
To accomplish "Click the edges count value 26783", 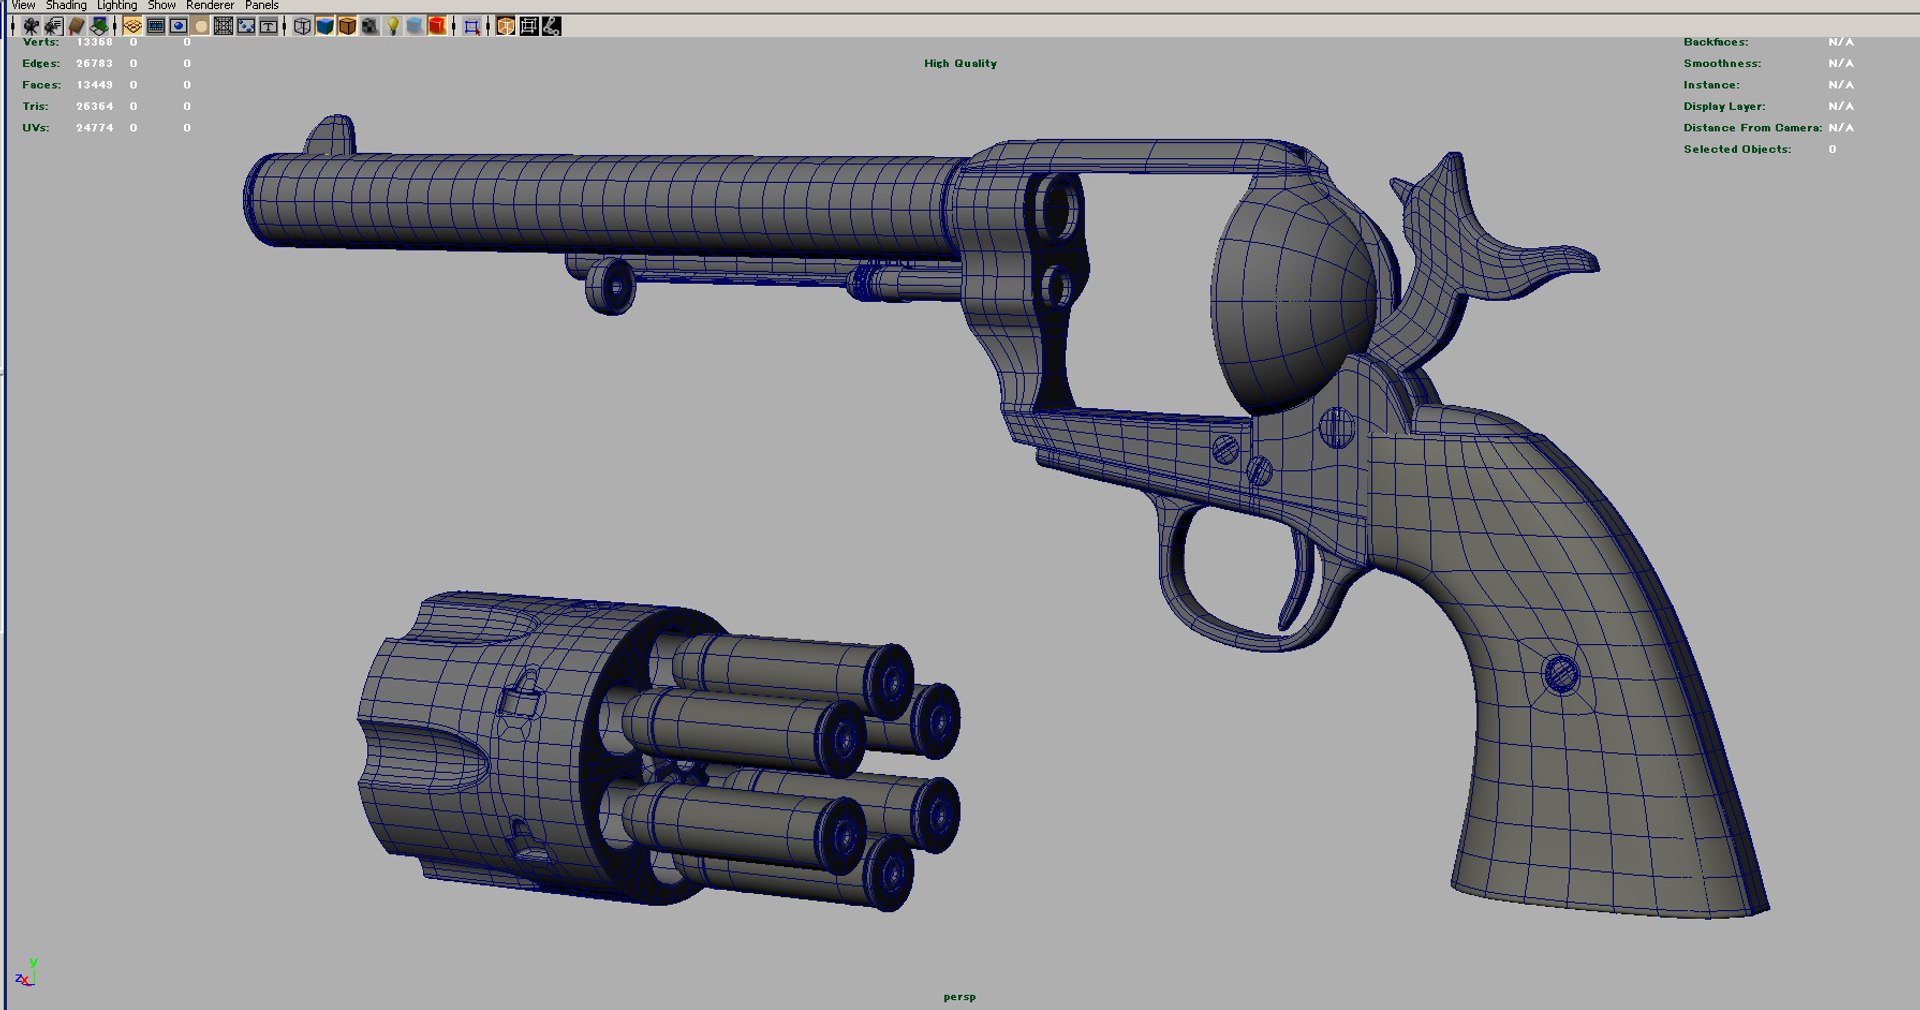I will [95, 63].
